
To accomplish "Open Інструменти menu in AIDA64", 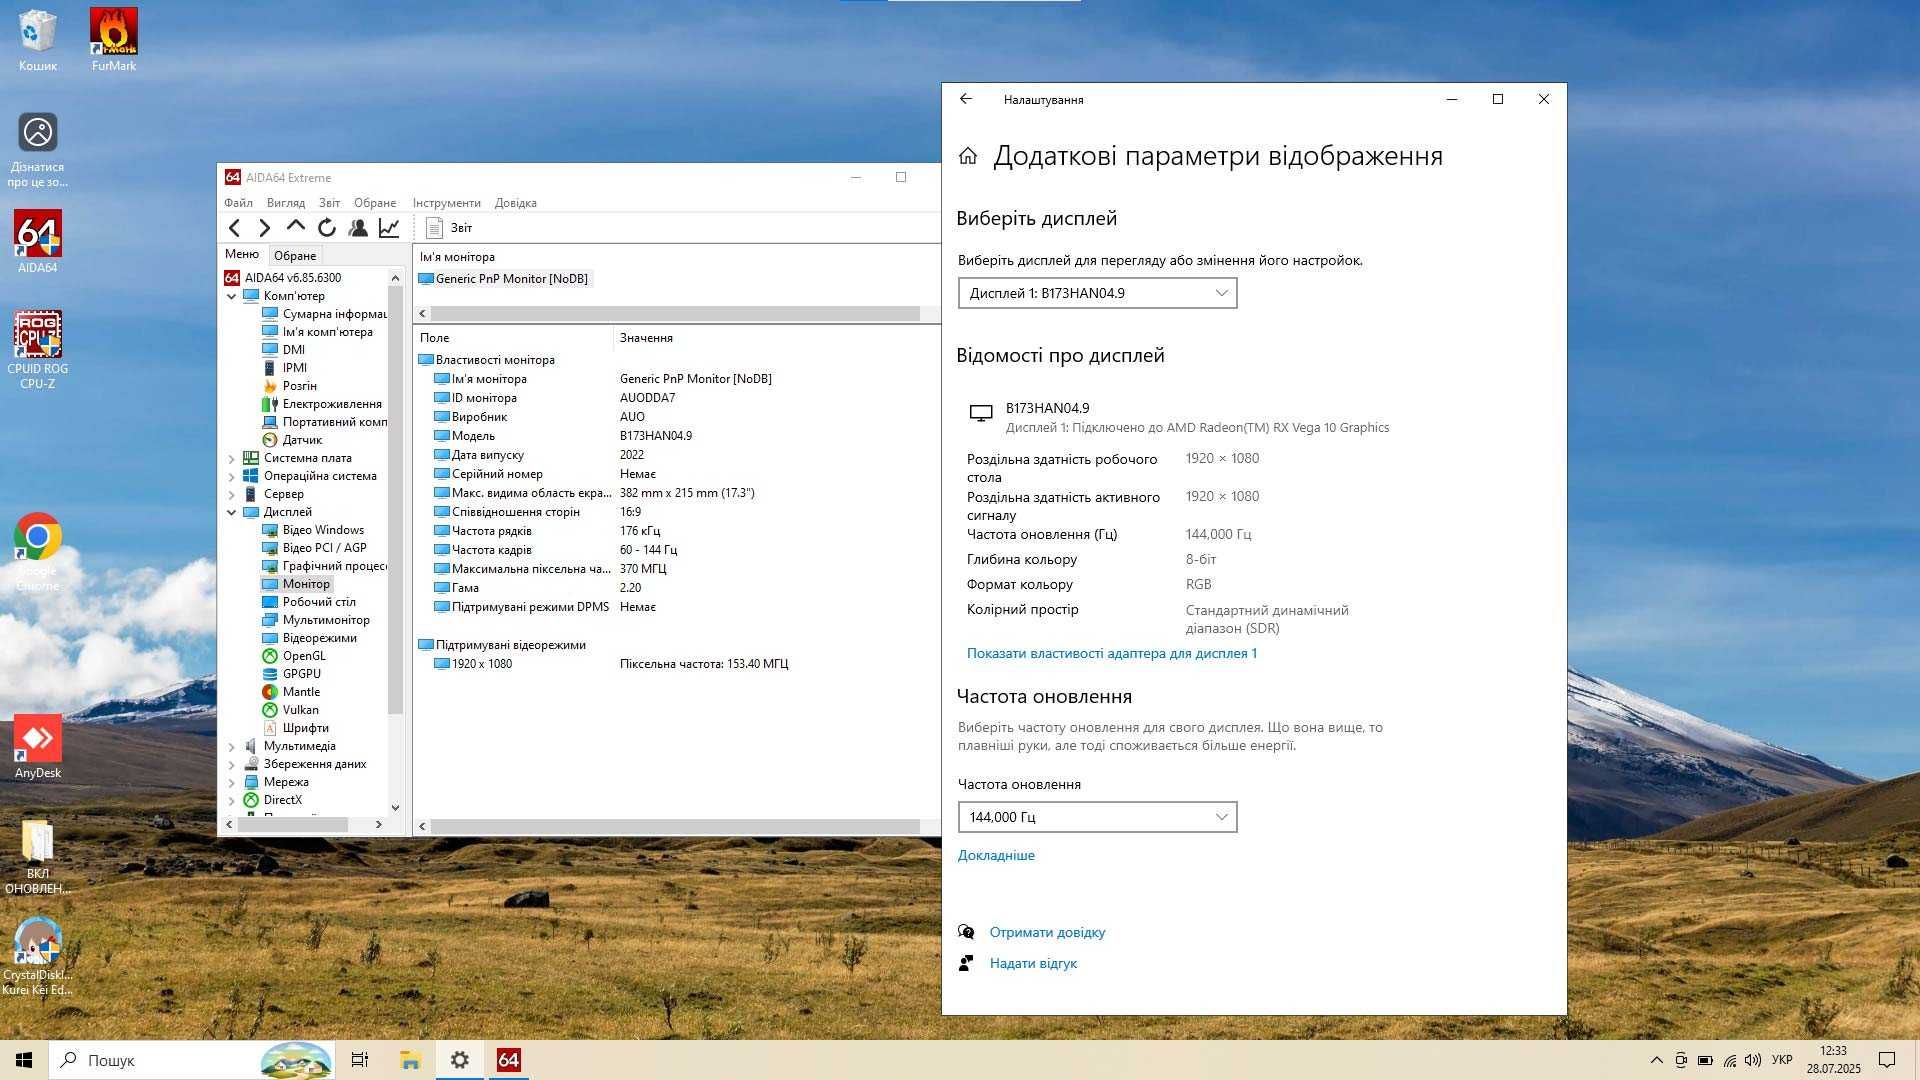I will click(x=446, y=203).
